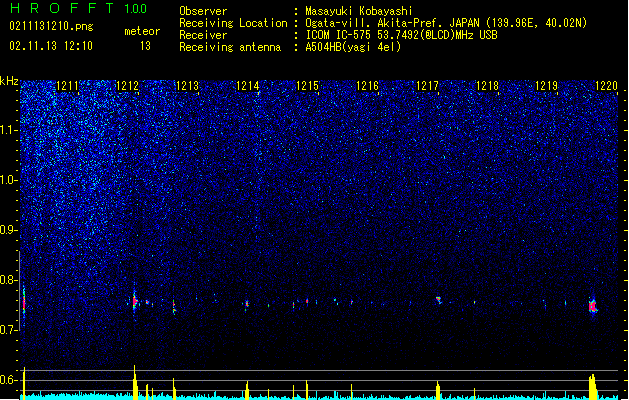Click the Receiving Location label

pyautogui.click(x=233, y=23)
